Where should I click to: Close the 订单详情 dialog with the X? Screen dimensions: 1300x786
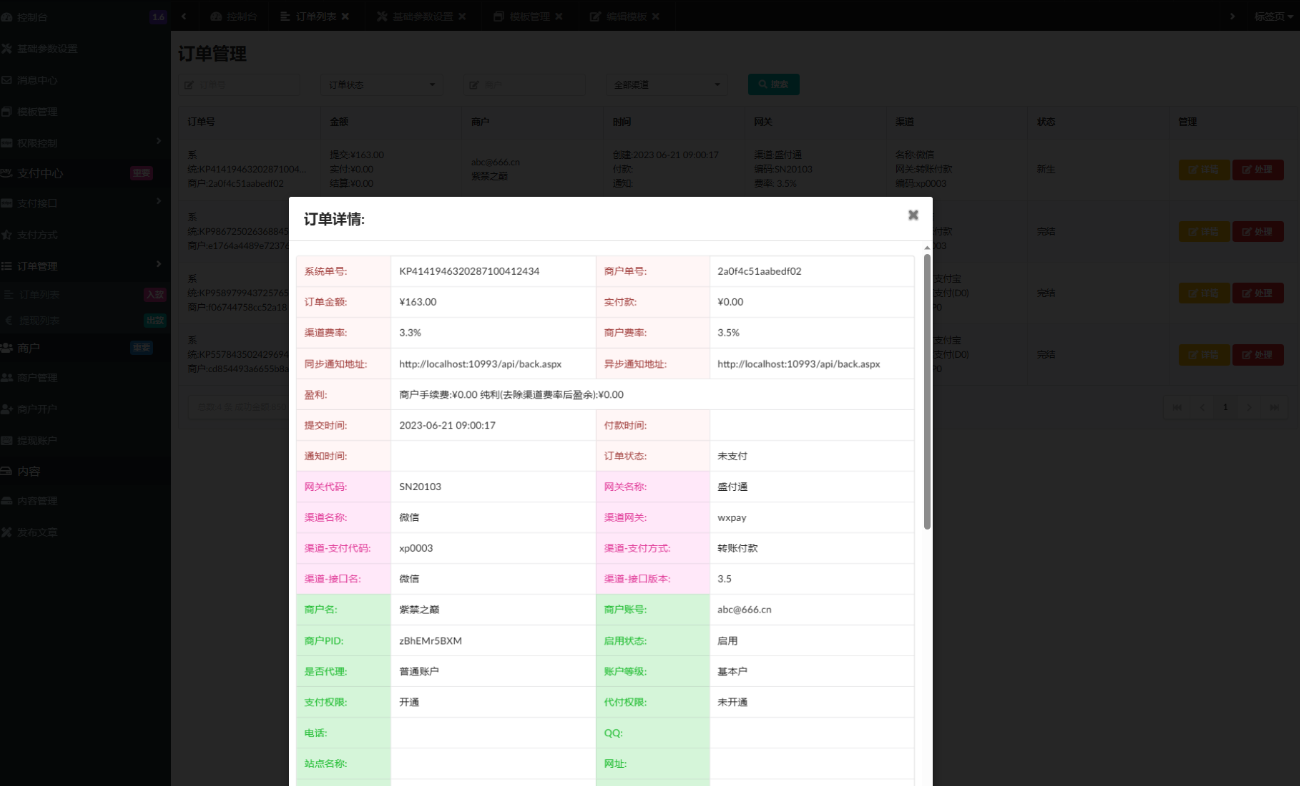(x=913, y=215)
